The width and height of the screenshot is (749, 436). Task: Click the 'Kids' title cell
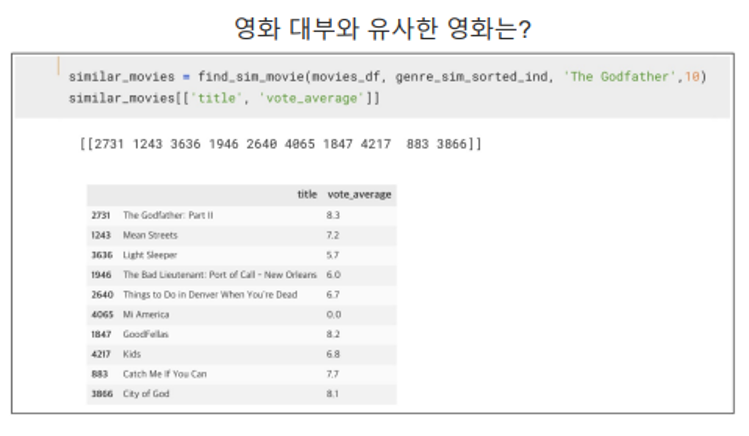tap(132, 354)
